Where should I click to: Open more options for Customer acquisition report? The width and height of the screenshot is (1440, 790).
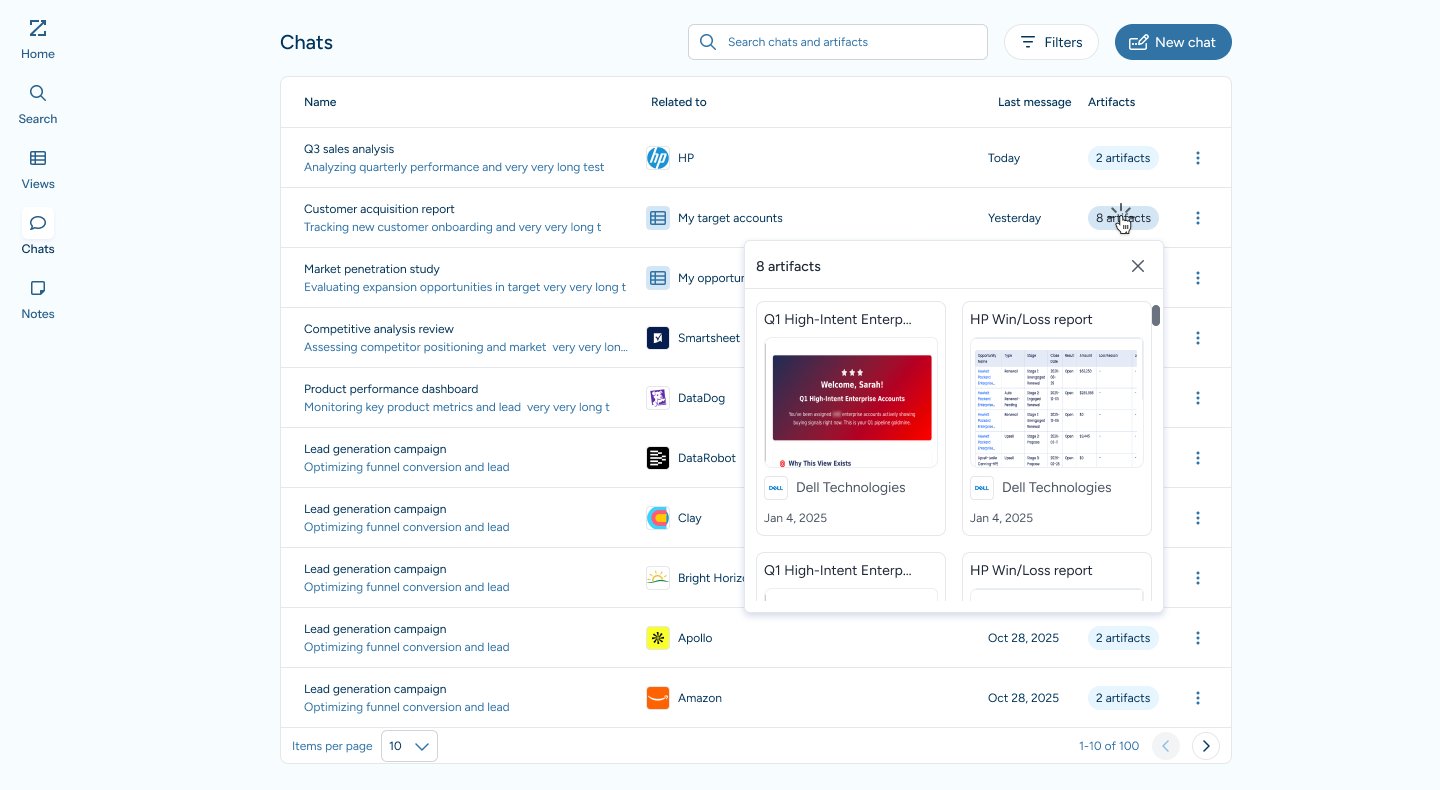1198,218
